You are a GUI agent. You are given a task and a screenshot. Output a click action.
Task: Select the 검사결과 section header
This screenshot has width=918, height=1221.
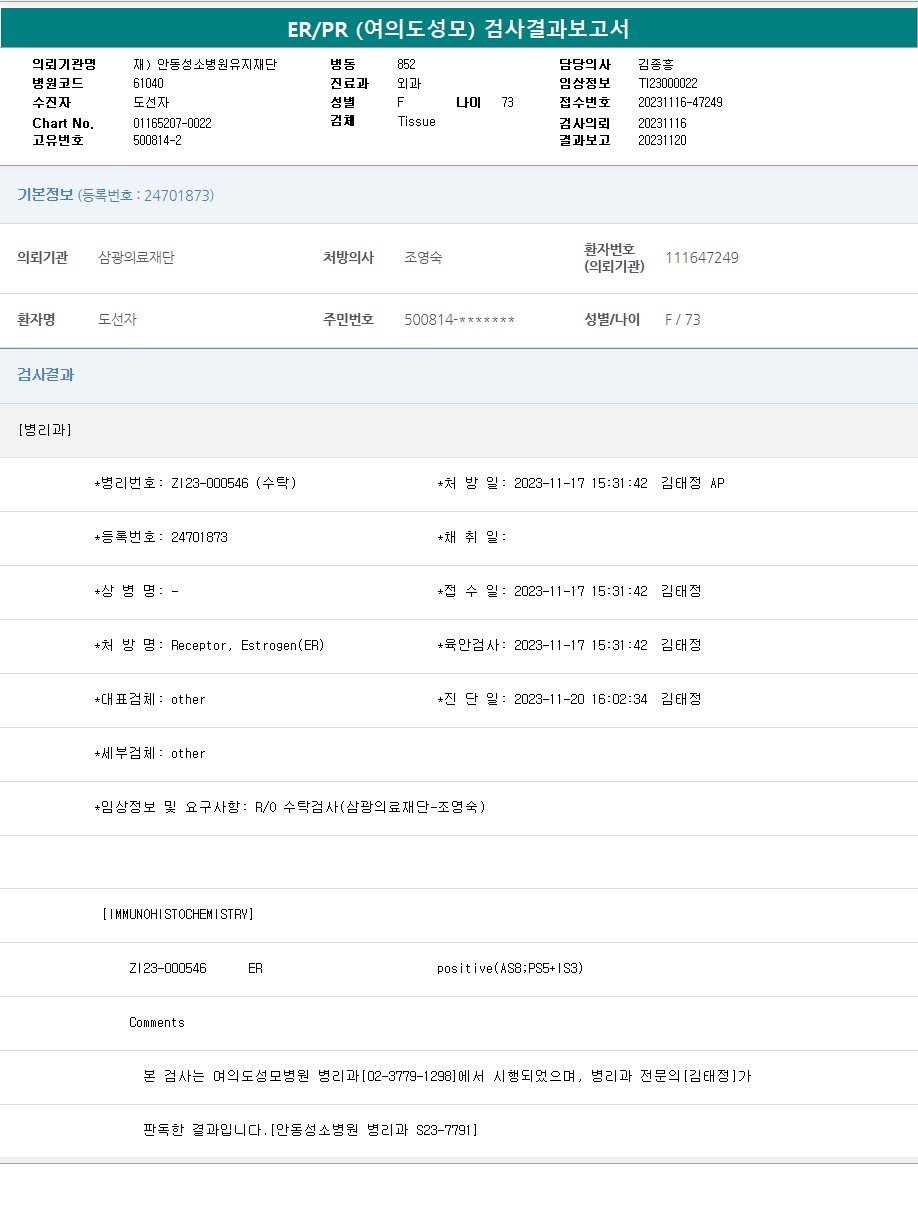(x=46, y=375)
